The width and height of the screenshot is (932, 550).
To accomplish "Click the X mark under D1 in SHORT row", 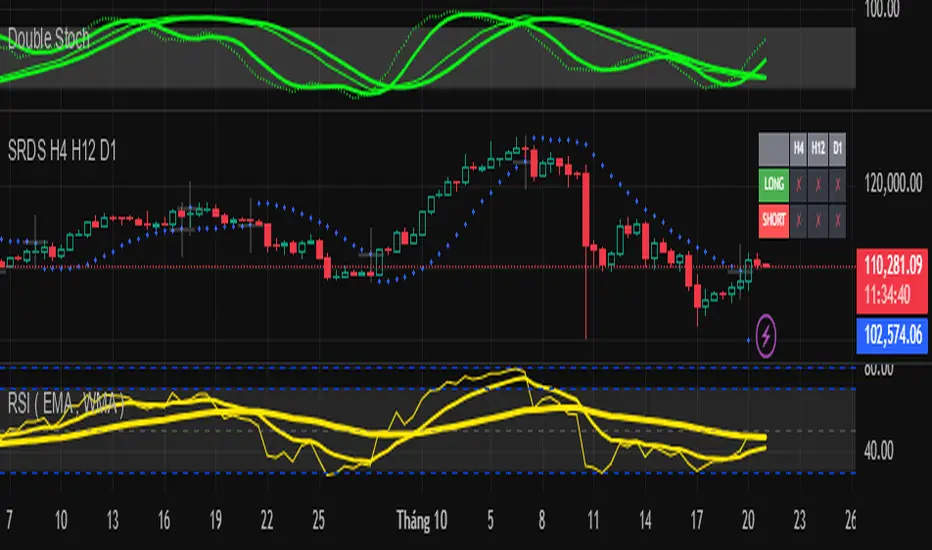I will [837, 219].
